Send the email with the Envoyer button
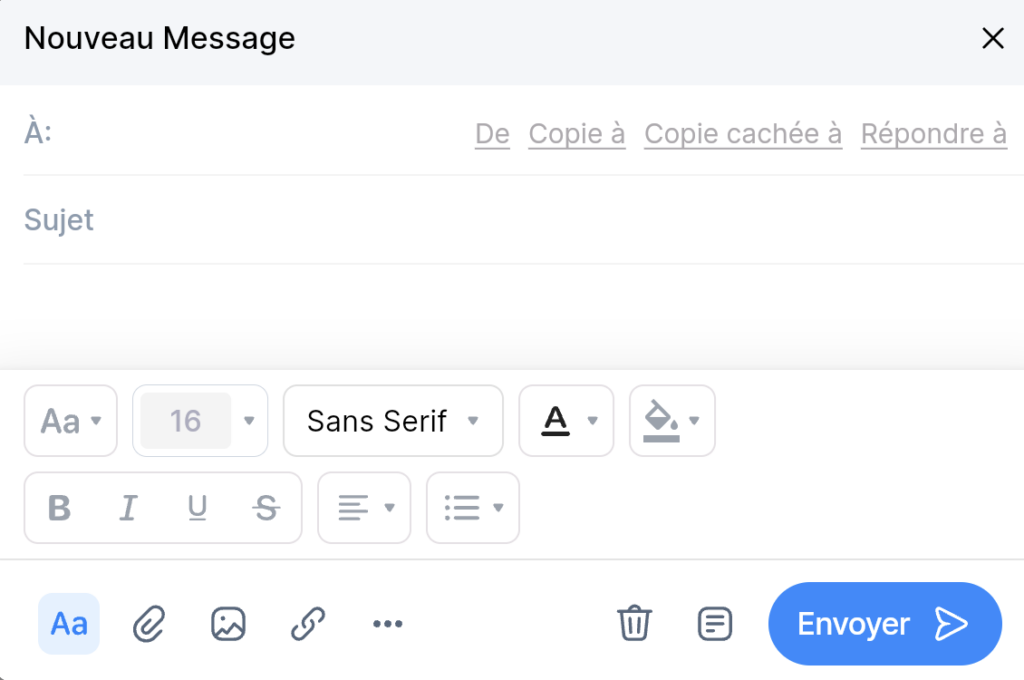This screenshot has width=1024, height=680. (884, 623)
